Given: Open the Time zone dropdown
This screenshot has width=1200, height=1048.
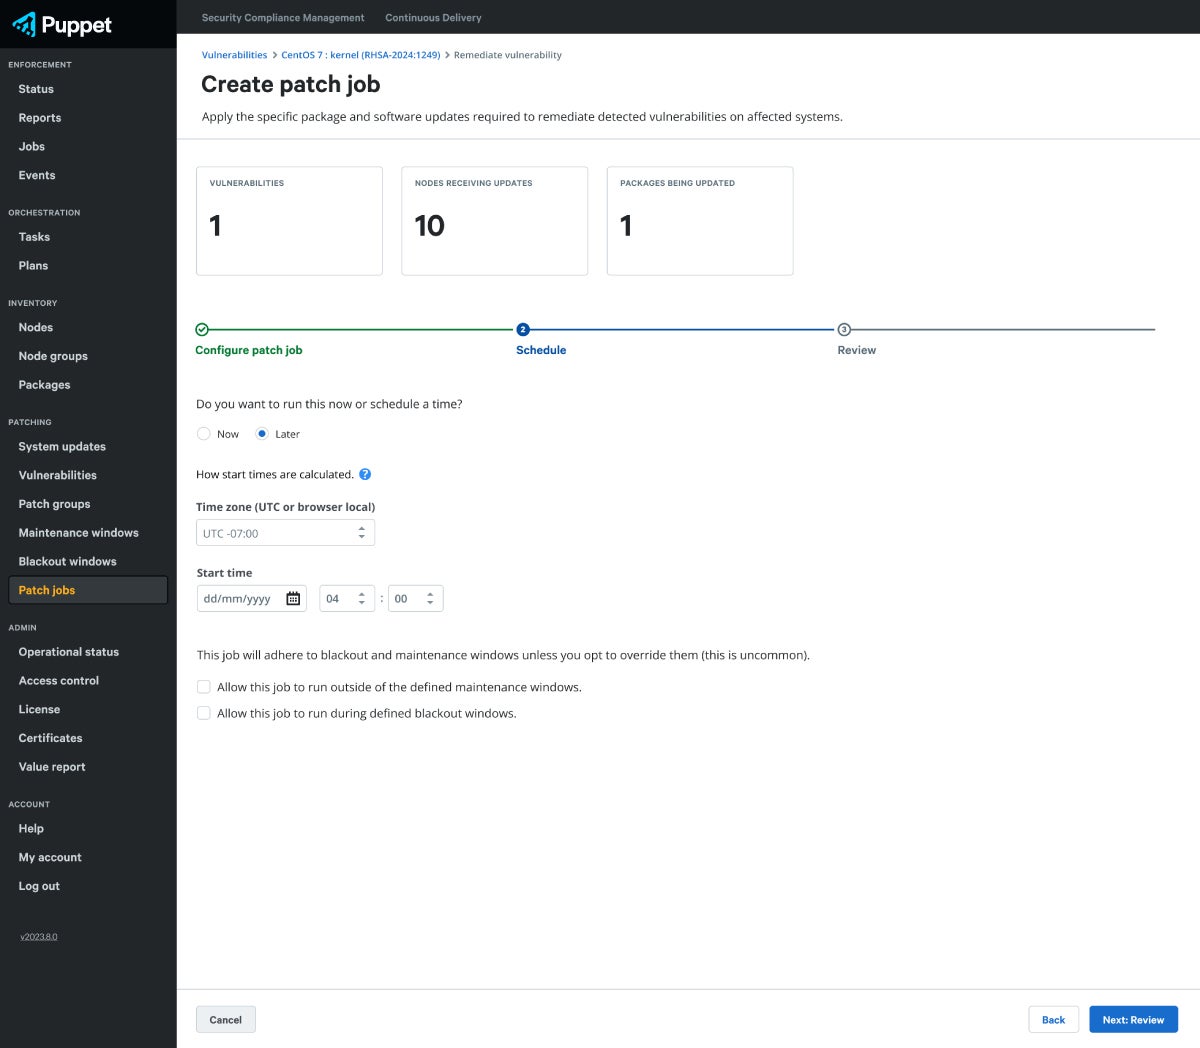Looking at the screenshot, I should (x=285, y=533).
